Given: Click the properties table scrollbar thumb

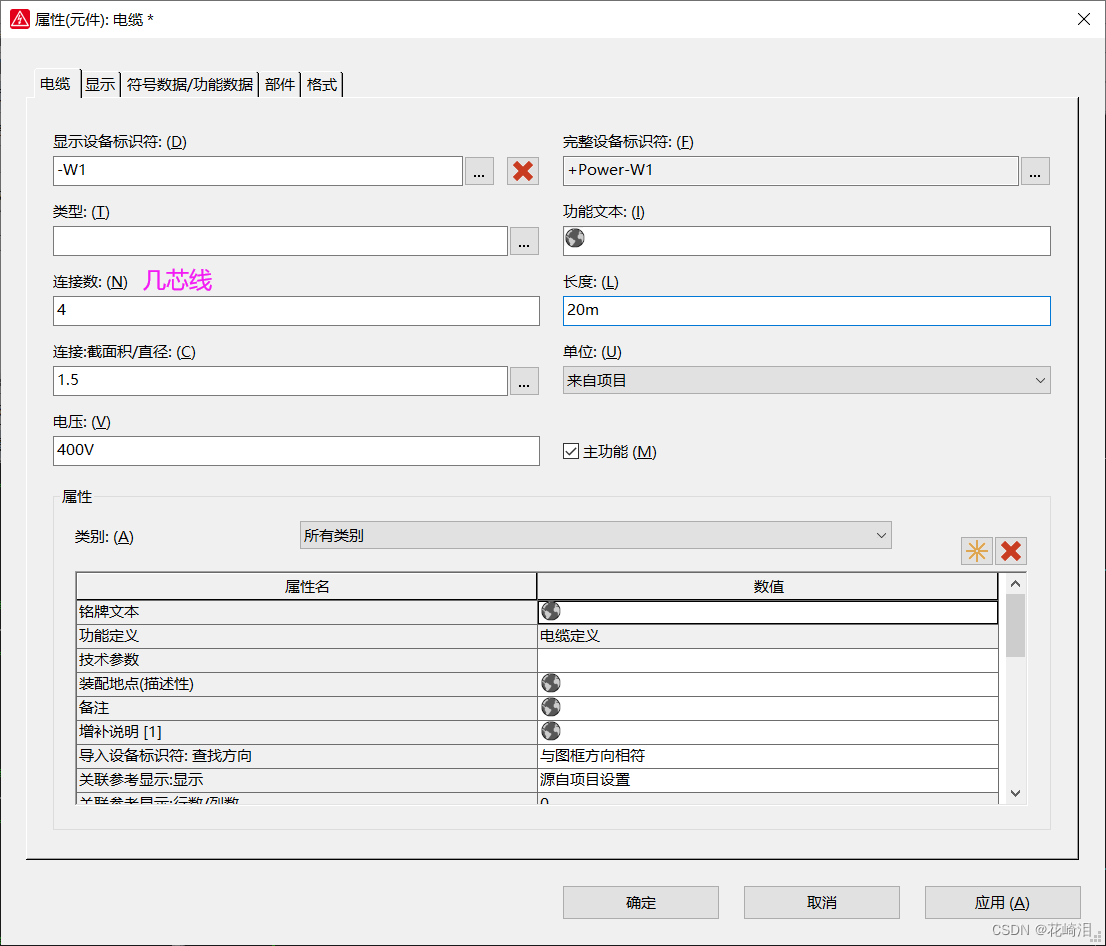Looking at the screenshot, I should click(1016, 625).
